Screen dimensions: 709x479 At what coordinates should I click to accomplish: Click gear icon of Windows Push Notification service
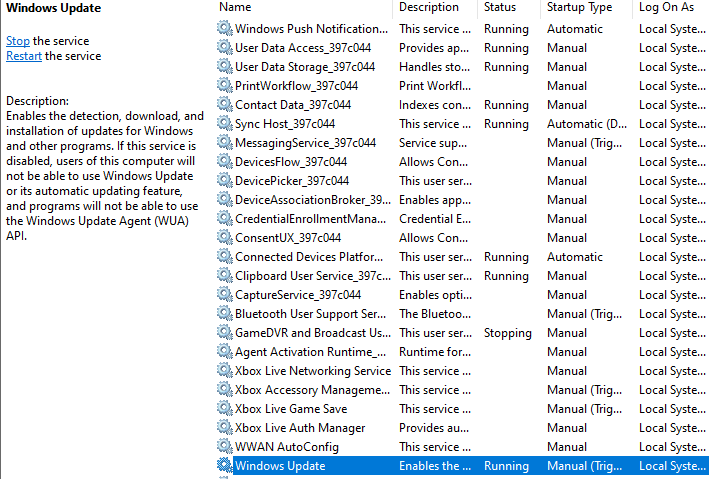(224, 28)
